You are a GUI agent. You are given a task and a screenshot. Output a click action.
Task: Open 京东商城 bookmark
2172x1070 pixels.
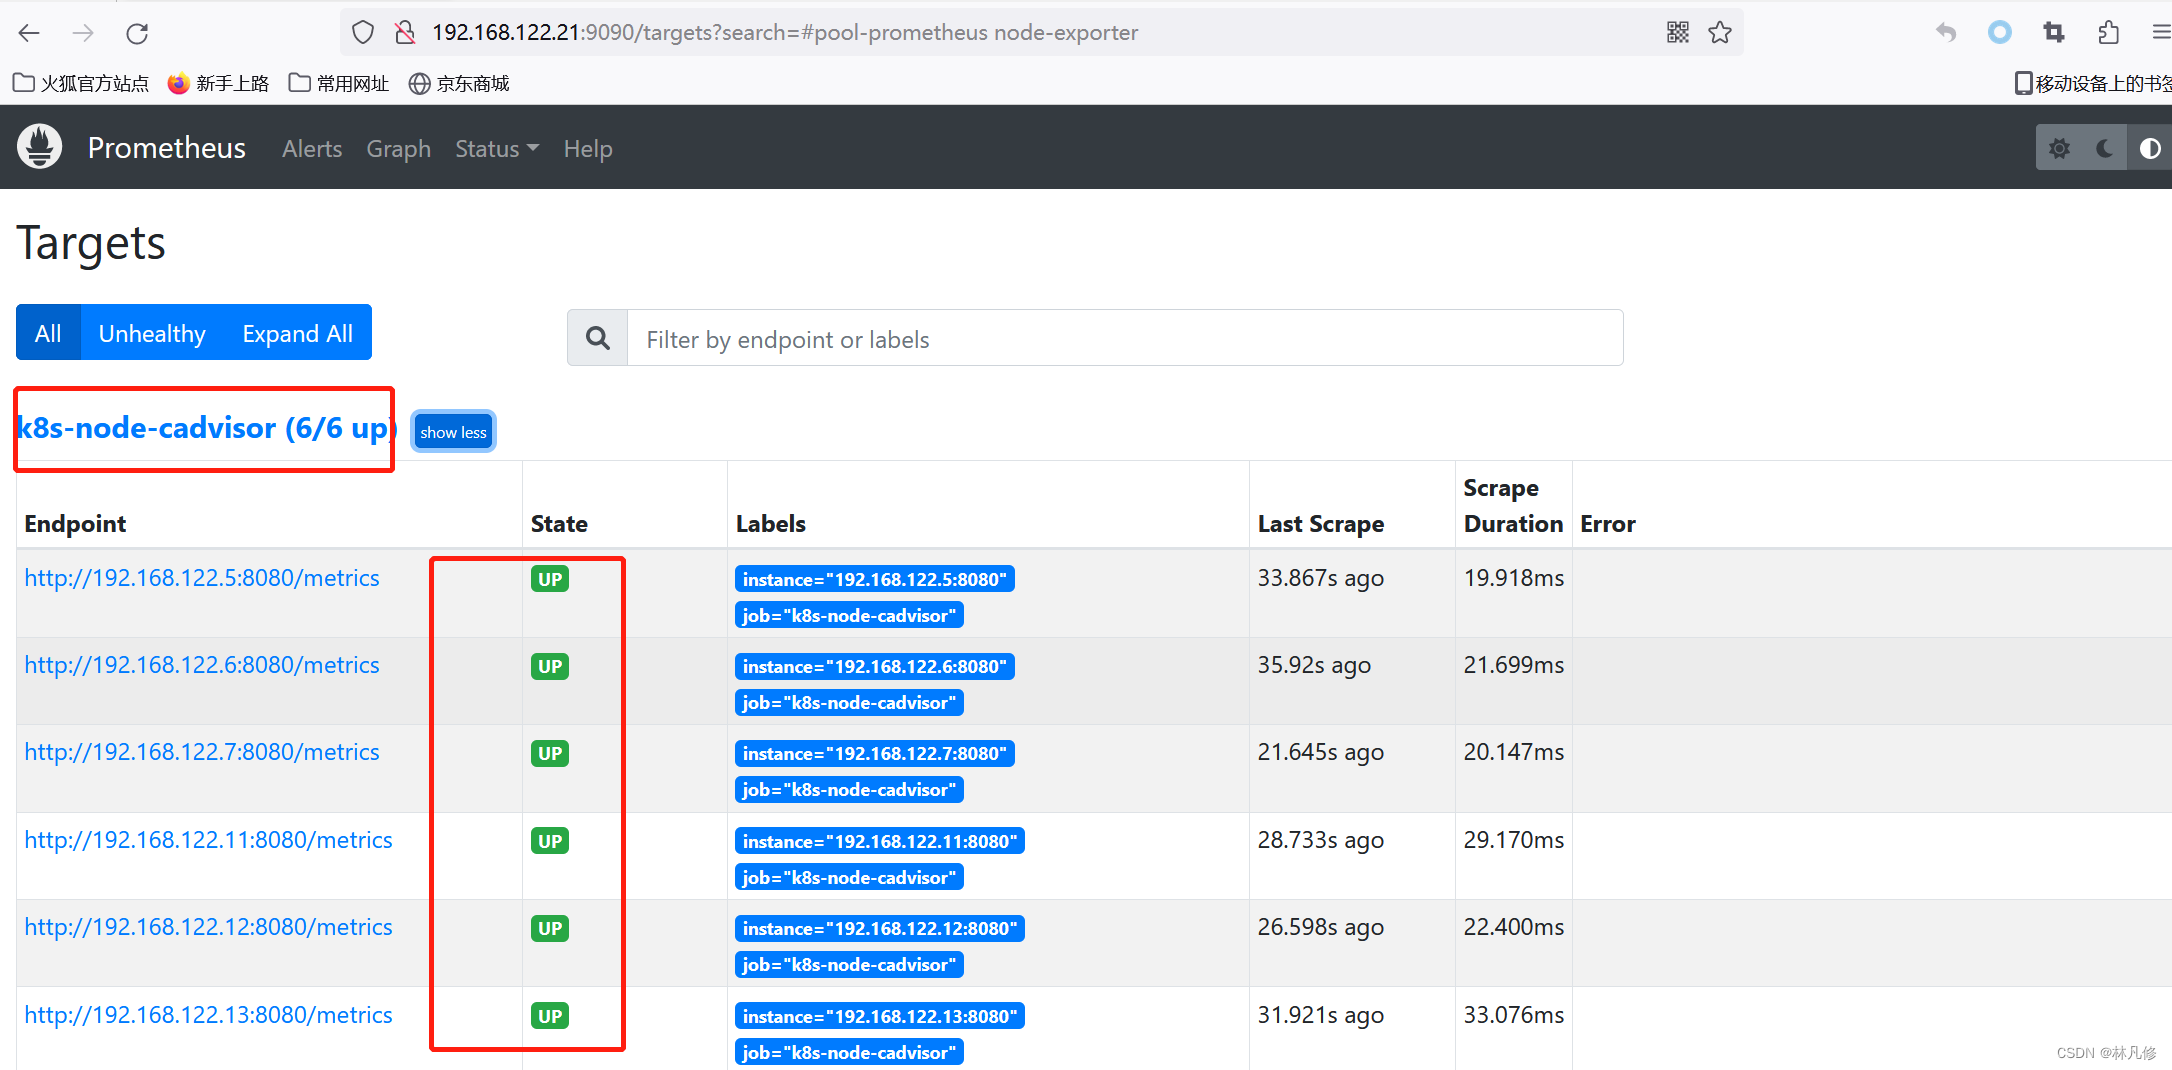(460, 83)
